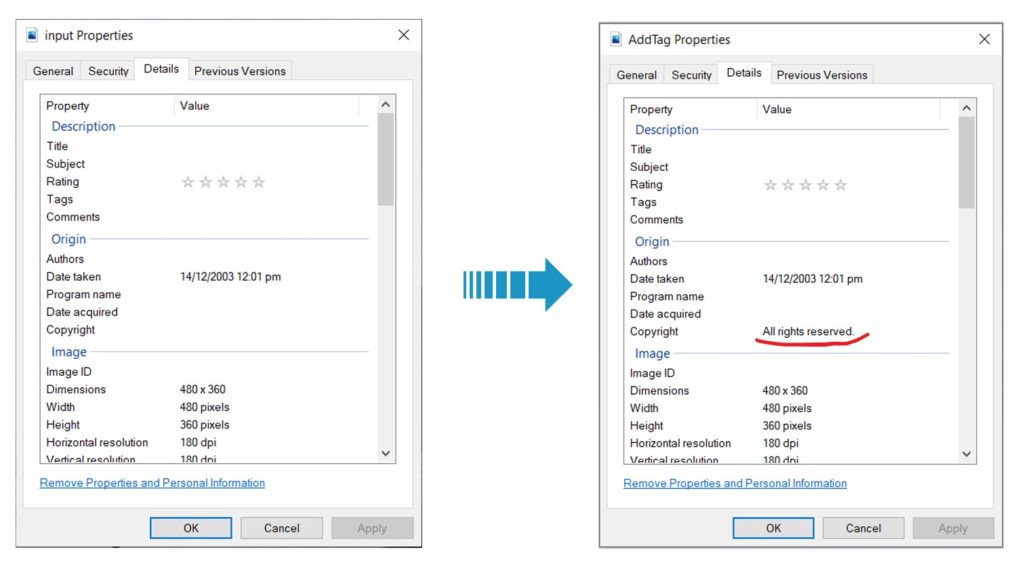
Task: Click Remove Properties link in AddTag Properties
Action: tap(735, 484)
